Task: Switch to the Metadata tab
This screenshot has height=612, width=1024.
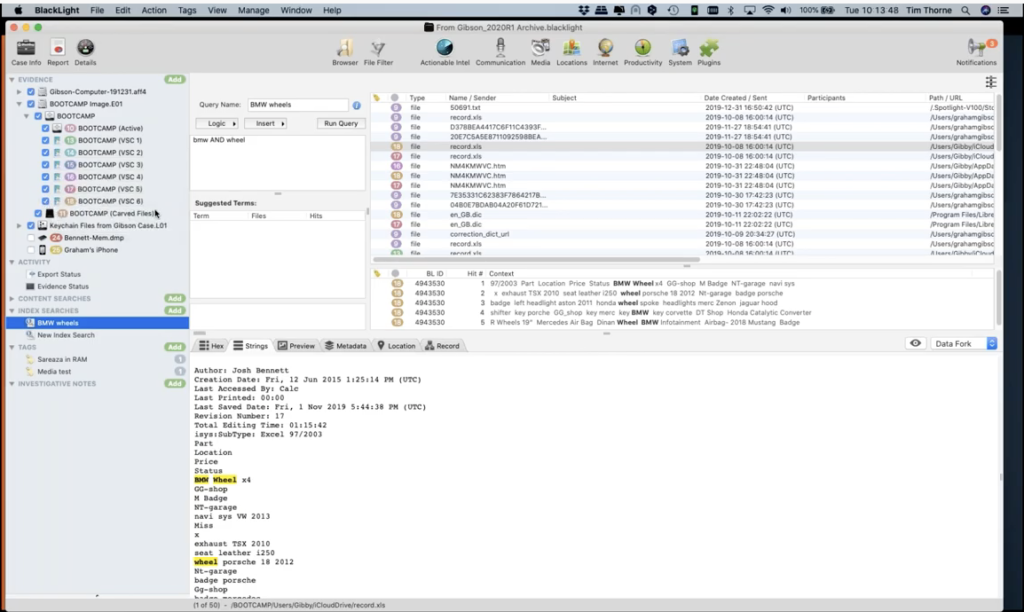Action: tap(345, 346)
